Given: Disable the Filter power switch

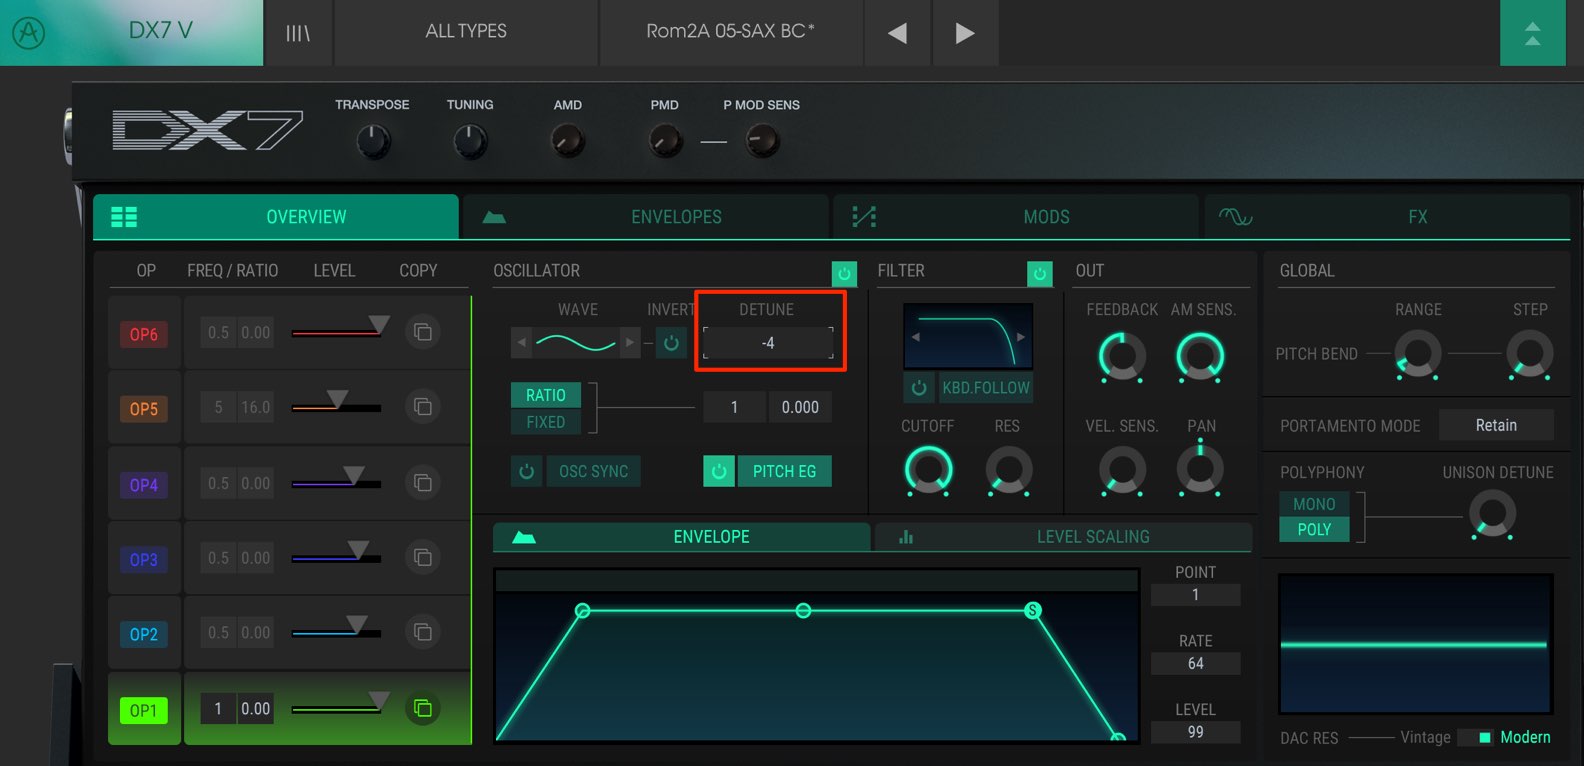Looking at the screenshot, I should tap(1040, 273).
